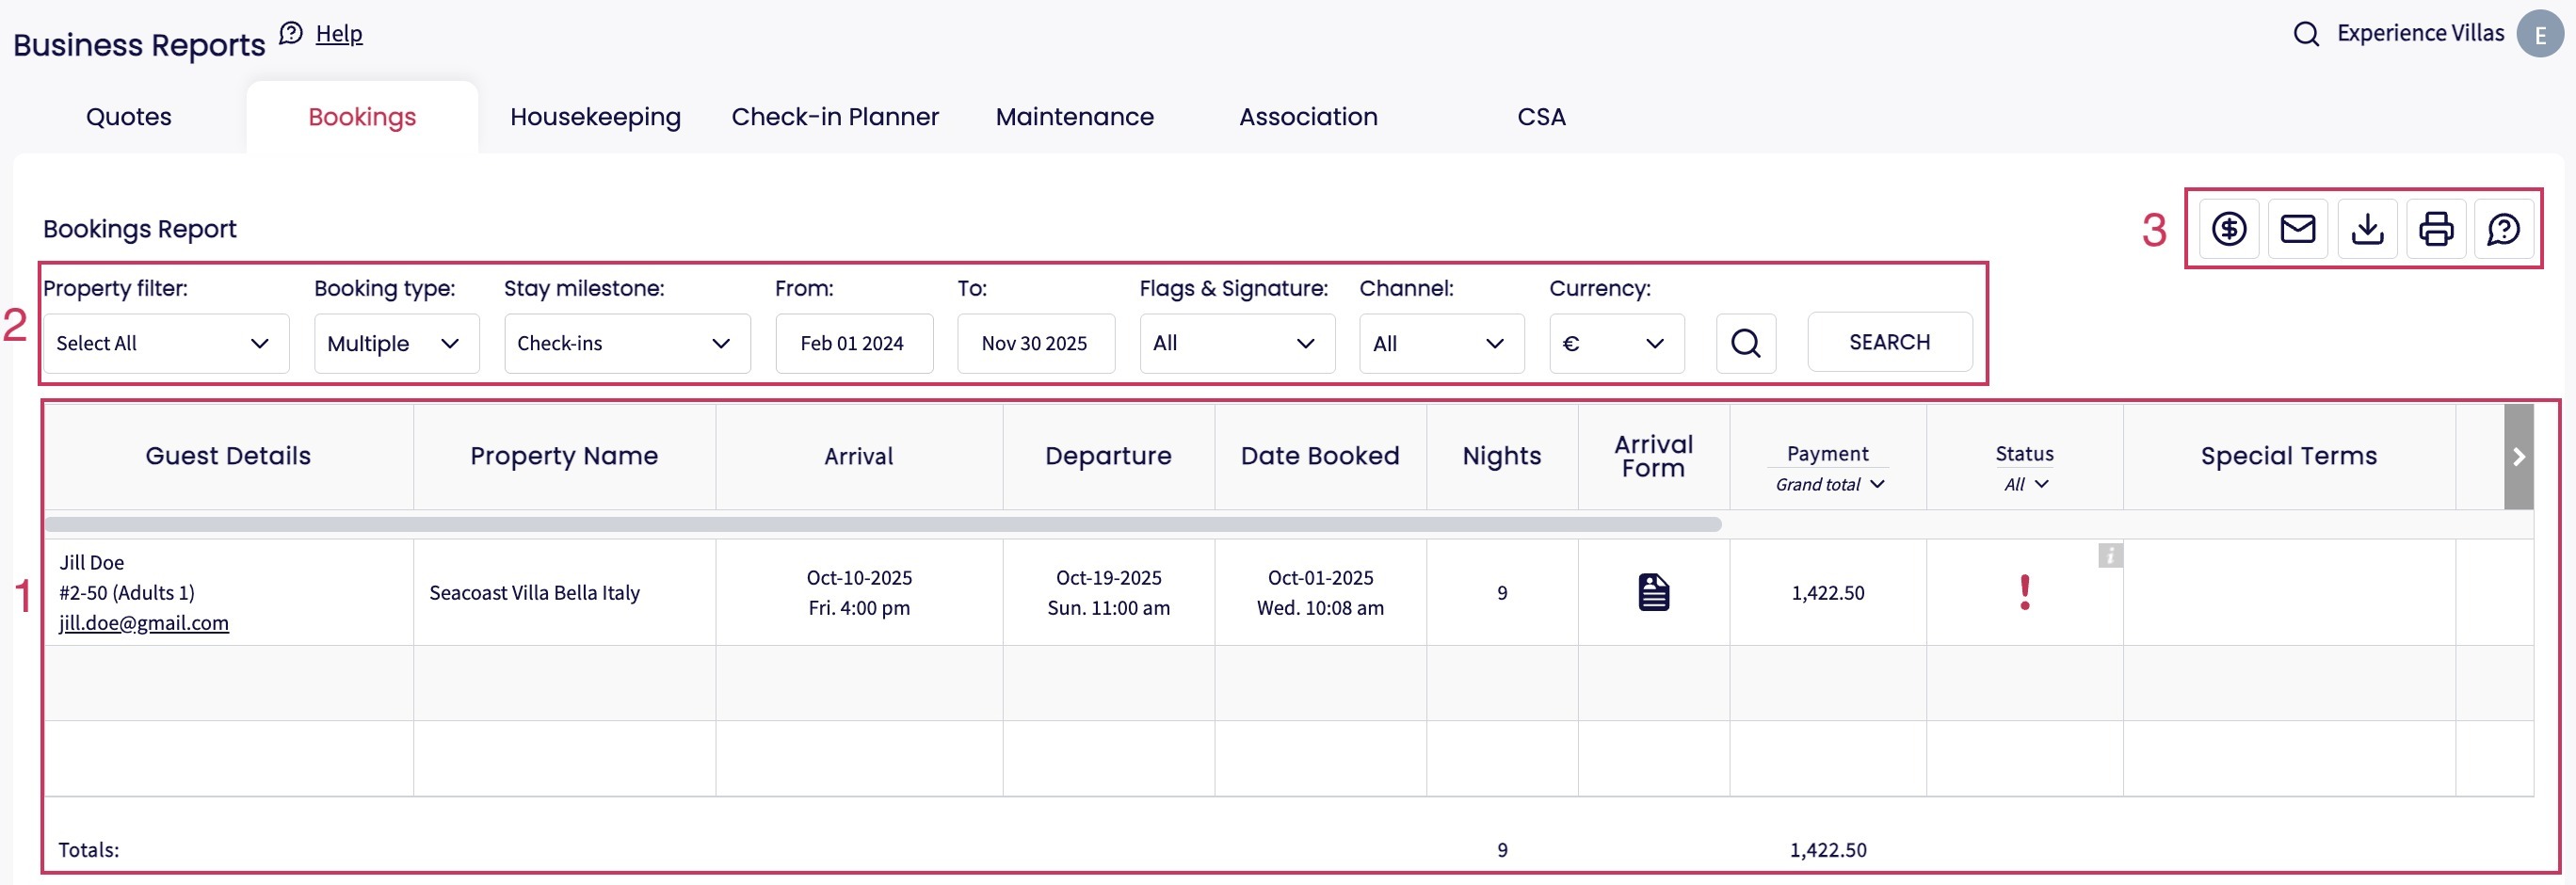The height and width of the screenshot is (885, 2576).
Task: Open the Property filter dropdown
Action: pyautogui.click(x=166, y=343)
